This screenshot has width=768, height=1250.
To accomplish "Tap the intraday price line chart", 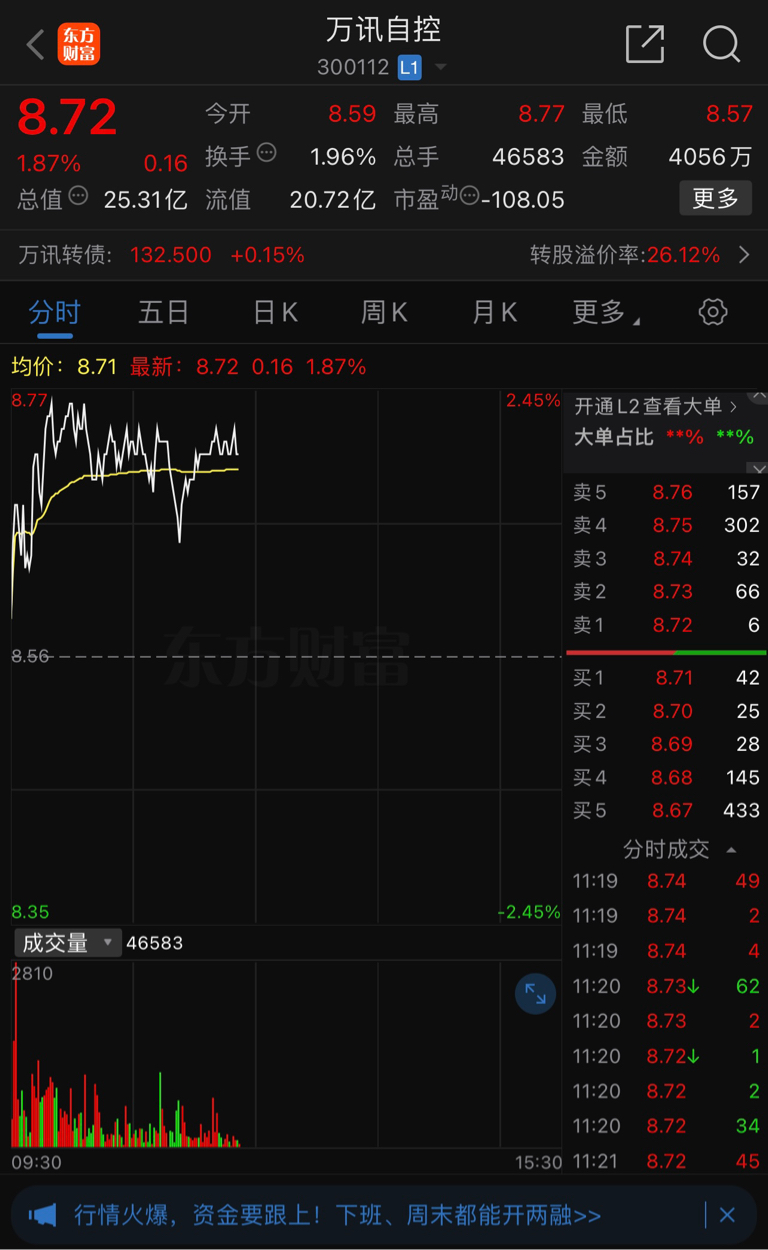I will pyautogui.click(x=286, y=655).
